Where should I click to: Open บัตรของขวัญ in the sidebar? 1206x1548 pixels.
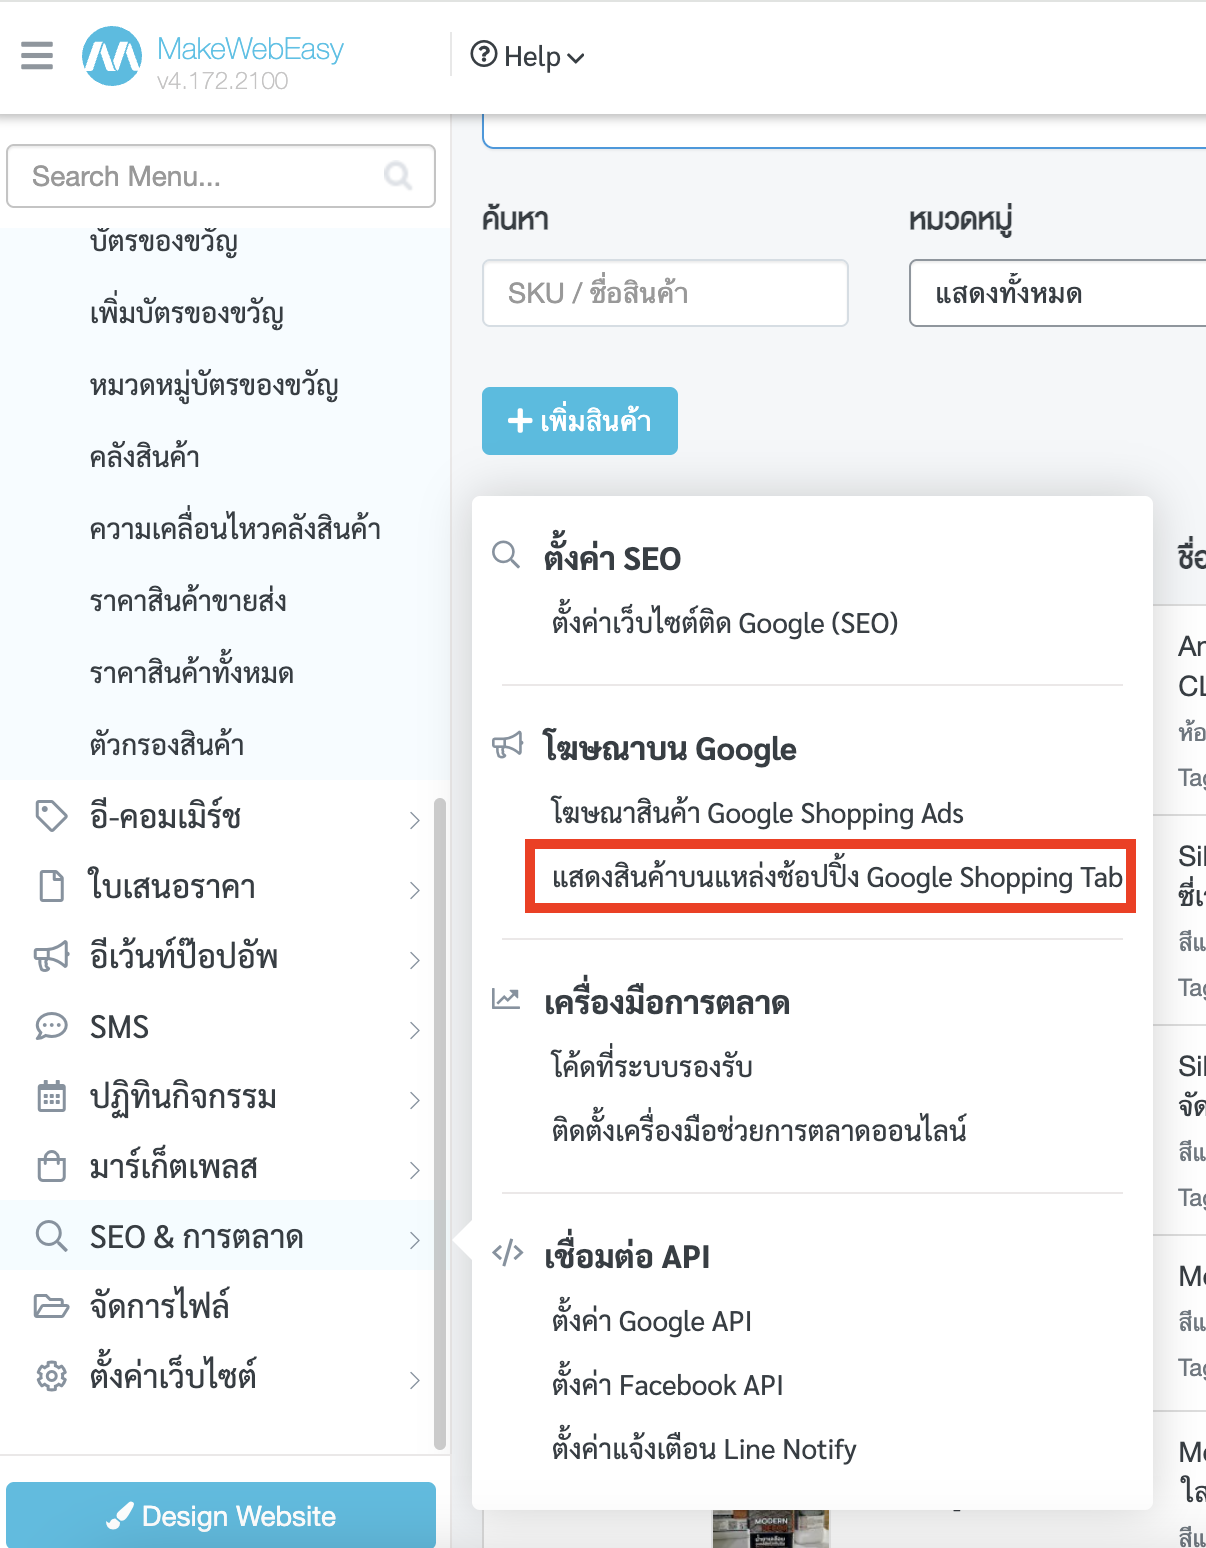[164, 241]
